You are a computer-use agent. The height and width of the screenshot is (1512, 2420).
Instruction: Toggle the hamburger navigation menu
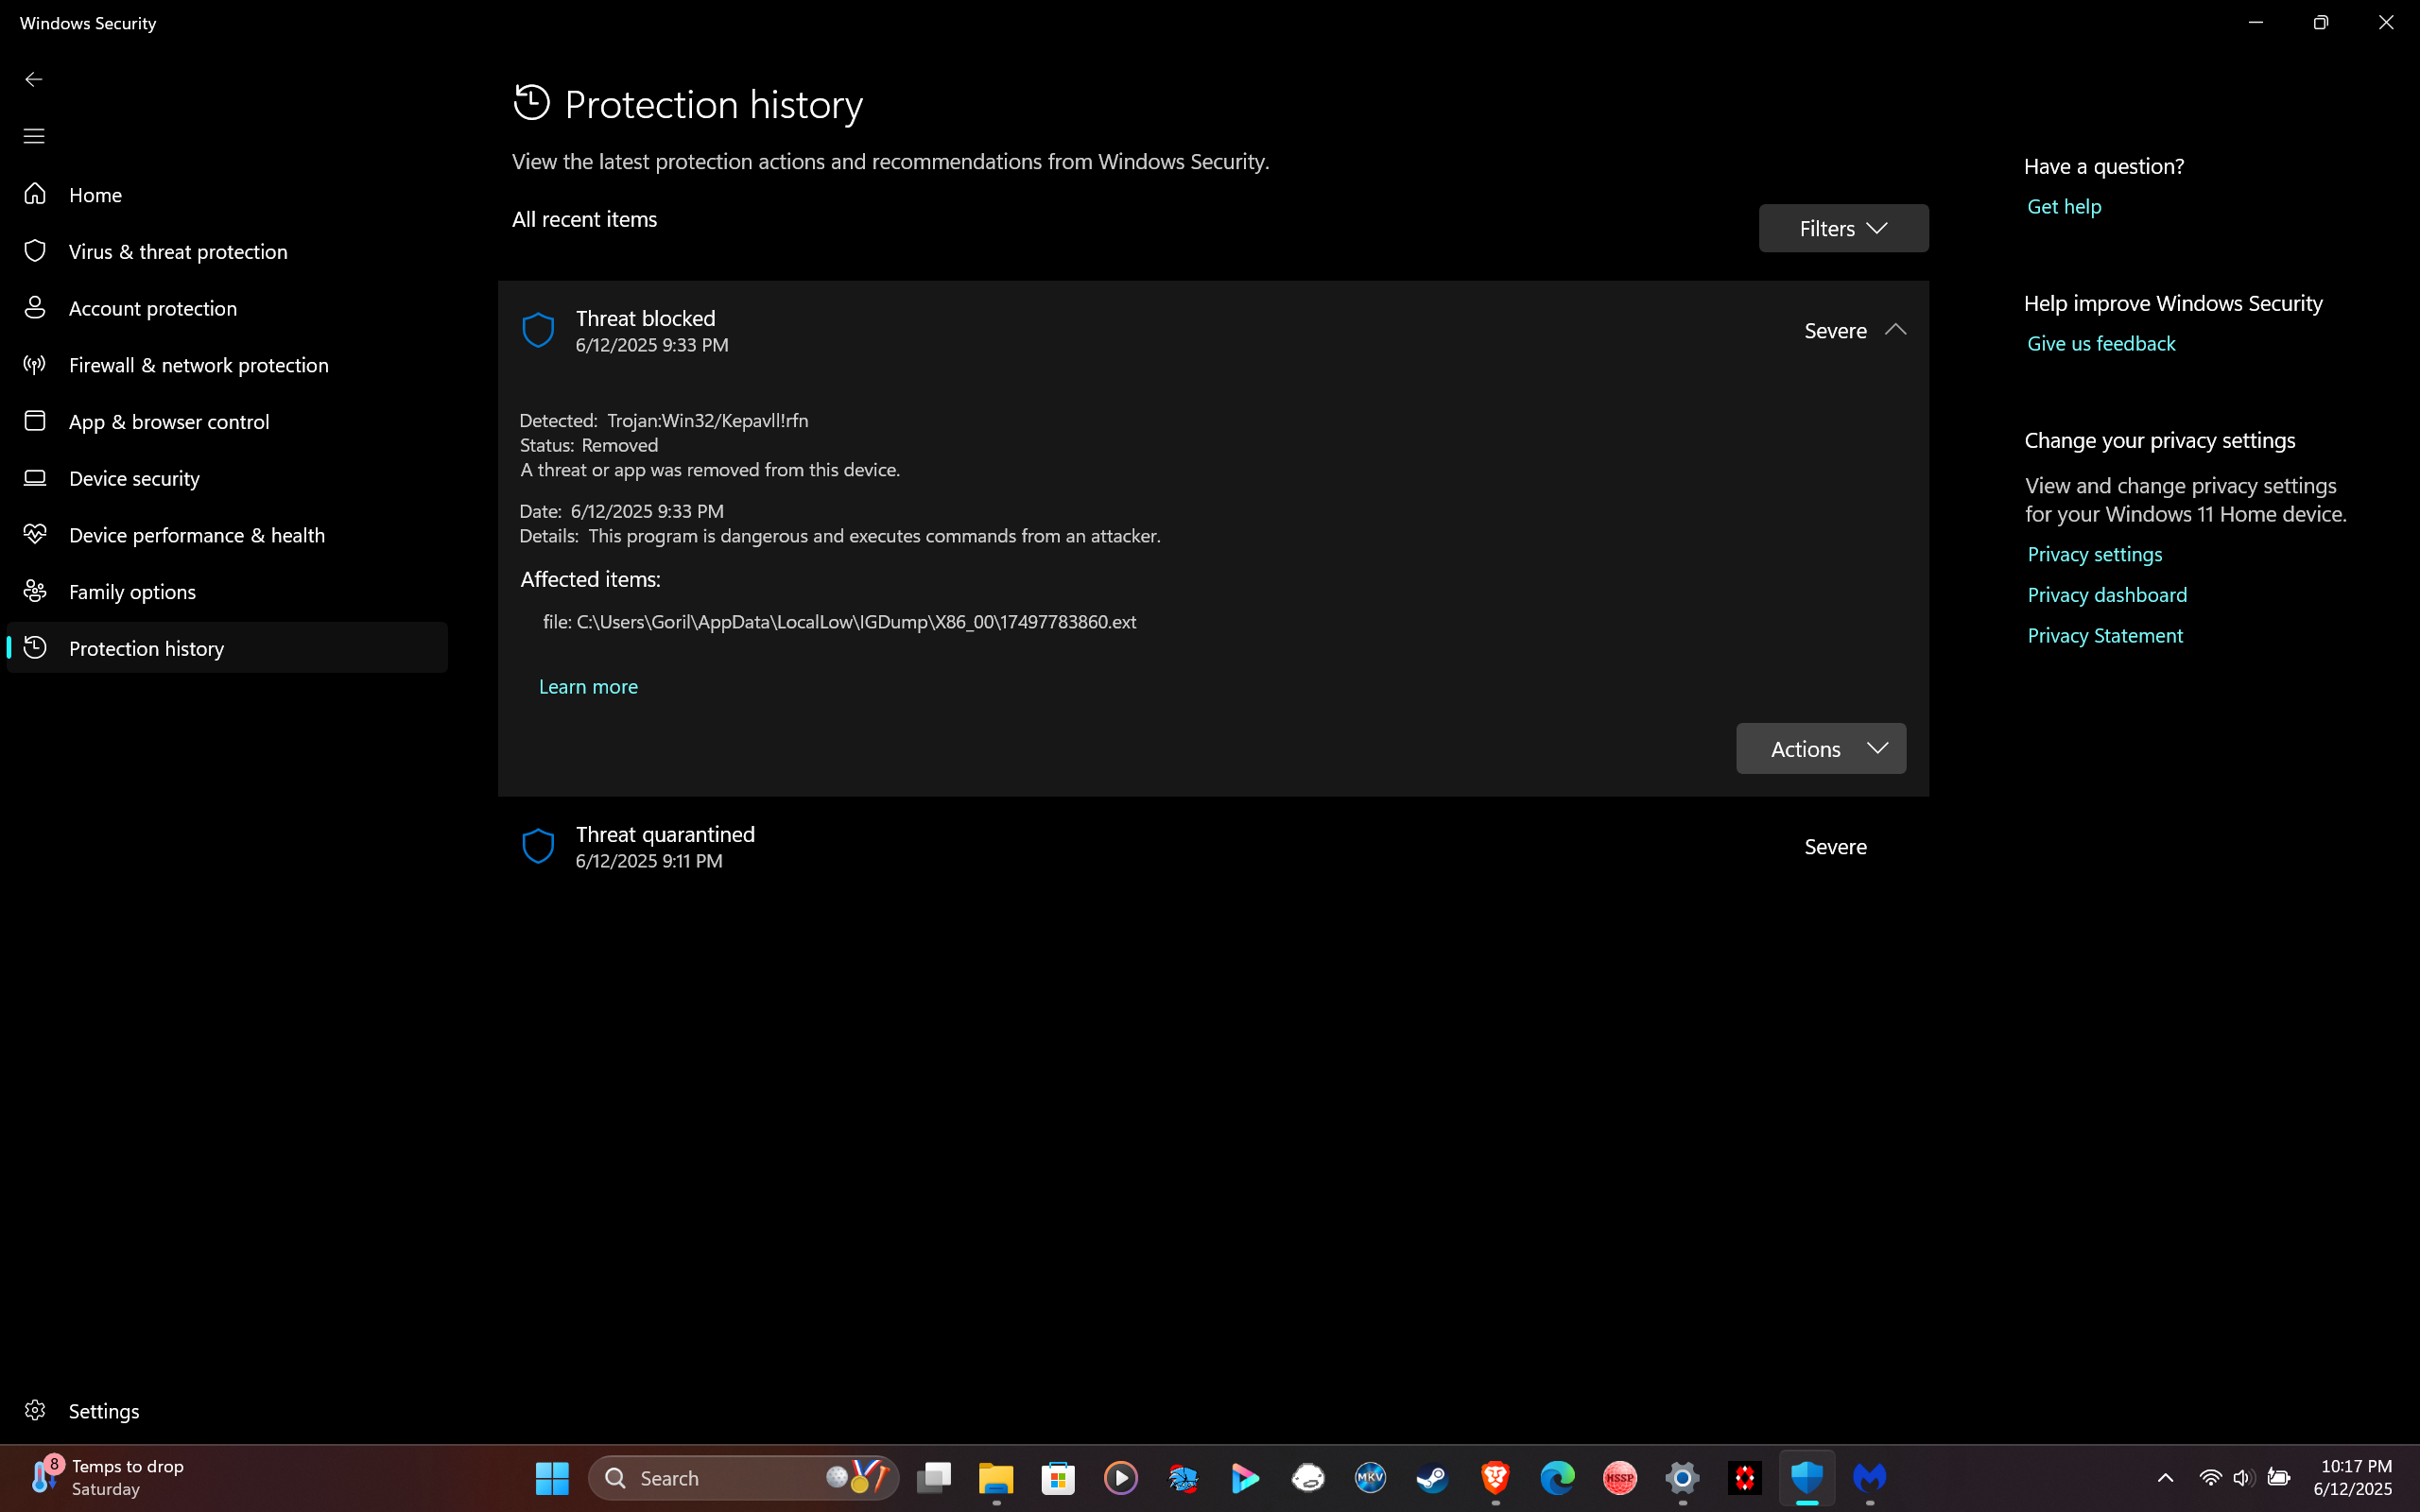click(x=34, y=136)
